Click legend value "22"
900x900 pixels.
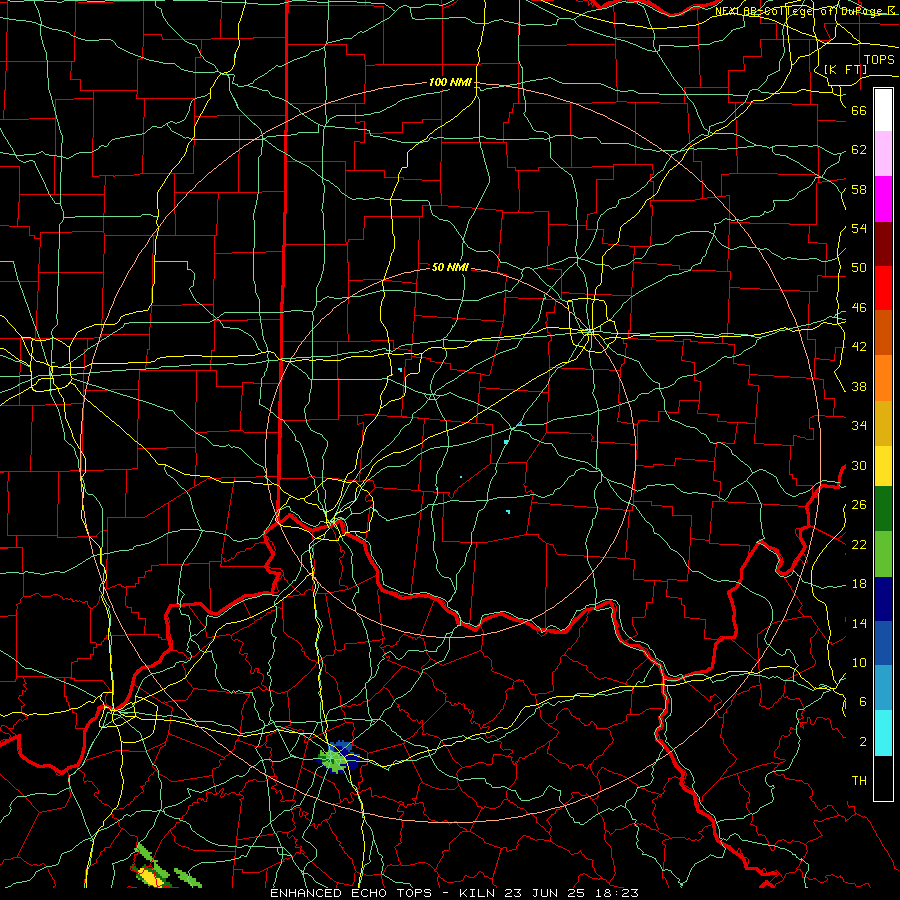tap(859, 544)
